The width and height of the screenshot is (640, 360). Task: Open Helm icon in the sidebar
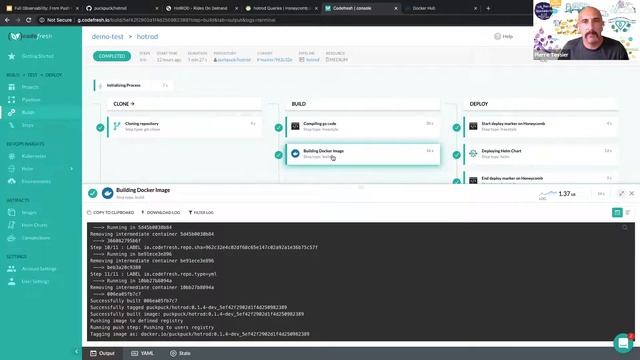coord(11,169)
